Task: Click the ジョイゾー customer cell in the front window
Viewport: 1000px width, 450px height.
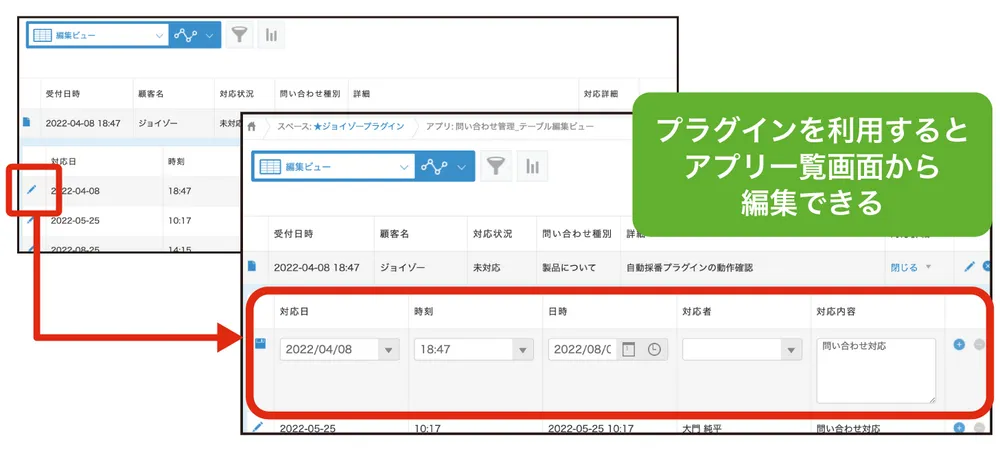Action: coord(402,268)
